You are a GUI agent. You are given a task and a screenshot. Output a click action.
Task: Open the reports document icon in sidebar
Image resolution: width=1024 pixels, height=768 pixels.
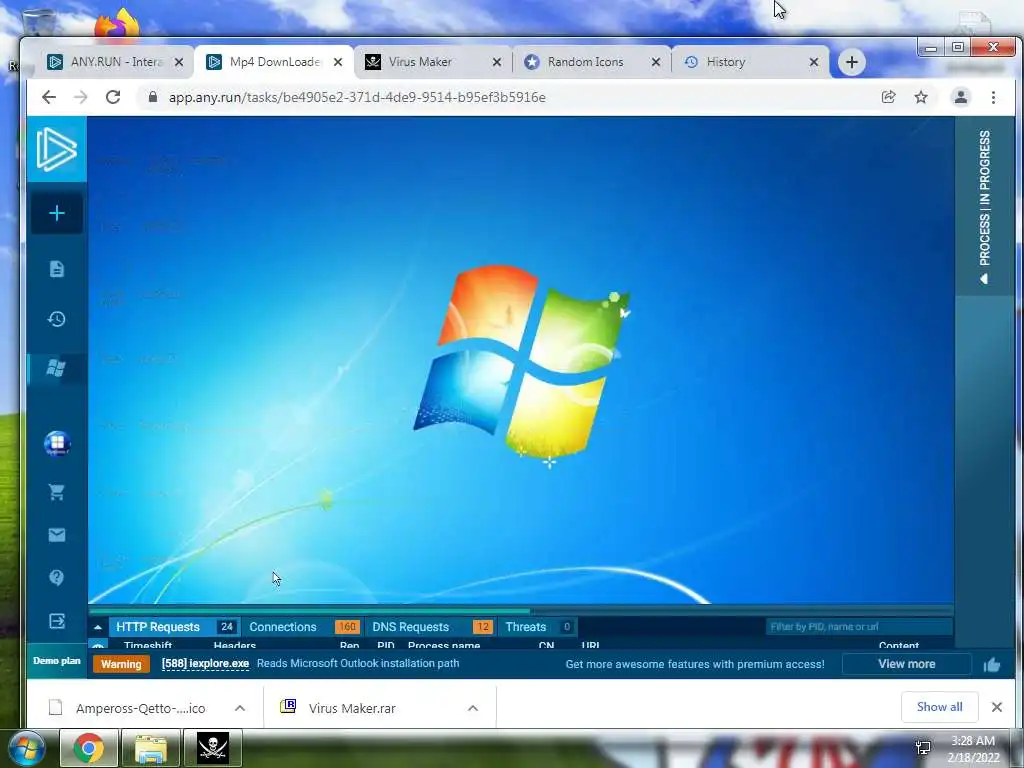coord(57,269)
